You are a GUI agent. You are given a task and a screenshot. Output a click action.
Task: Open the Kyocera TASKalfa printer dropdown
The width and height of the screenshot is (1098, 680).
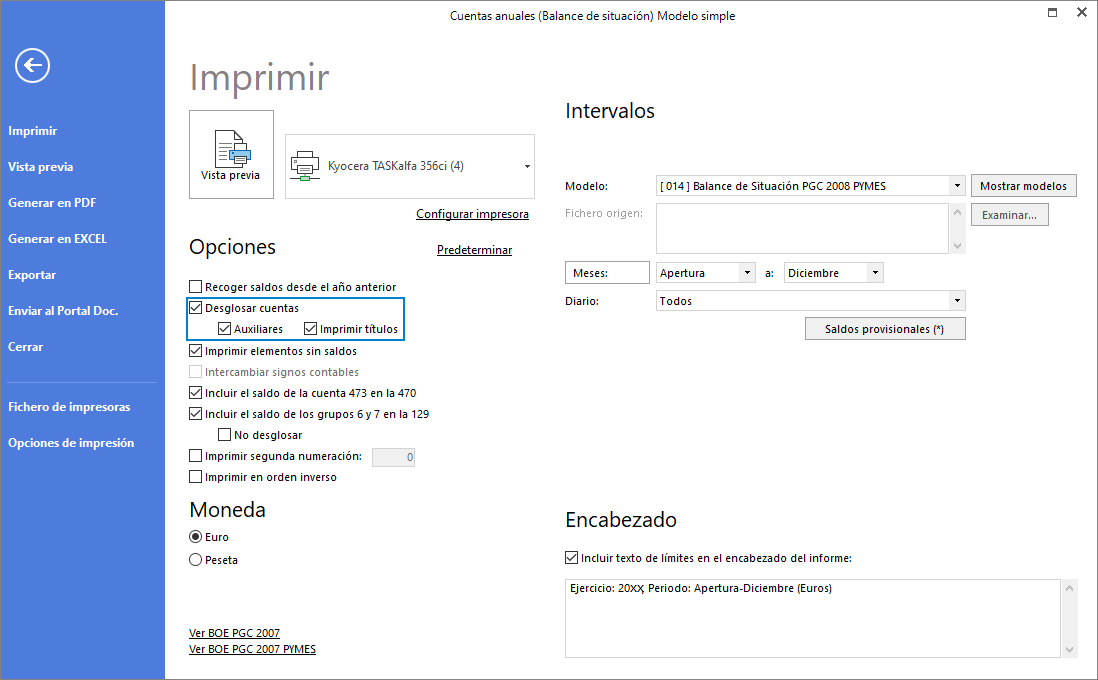pos(527,167)
